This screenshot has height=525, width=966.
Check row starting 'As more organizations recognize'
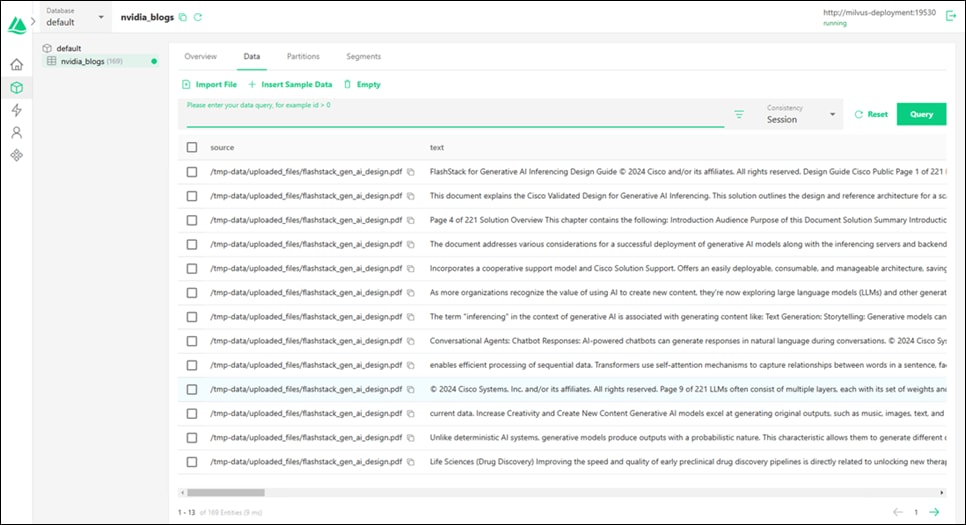[192, 293]
